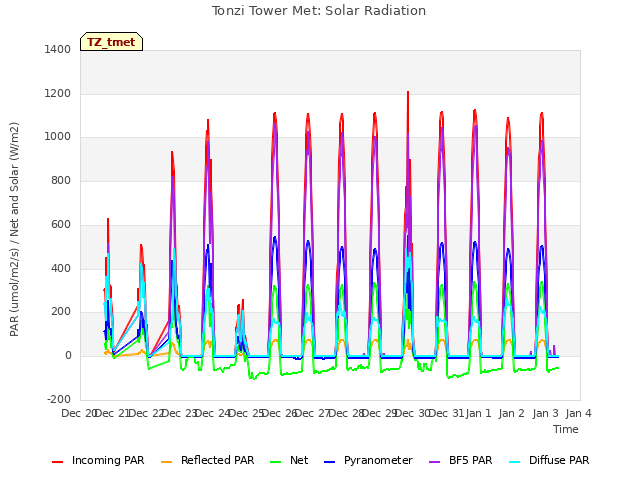Image resolution: width=640 pixels, height=480 pixels.
Task: Toggle the Diffuse PAR legend entry
Action: coord(549,460)
